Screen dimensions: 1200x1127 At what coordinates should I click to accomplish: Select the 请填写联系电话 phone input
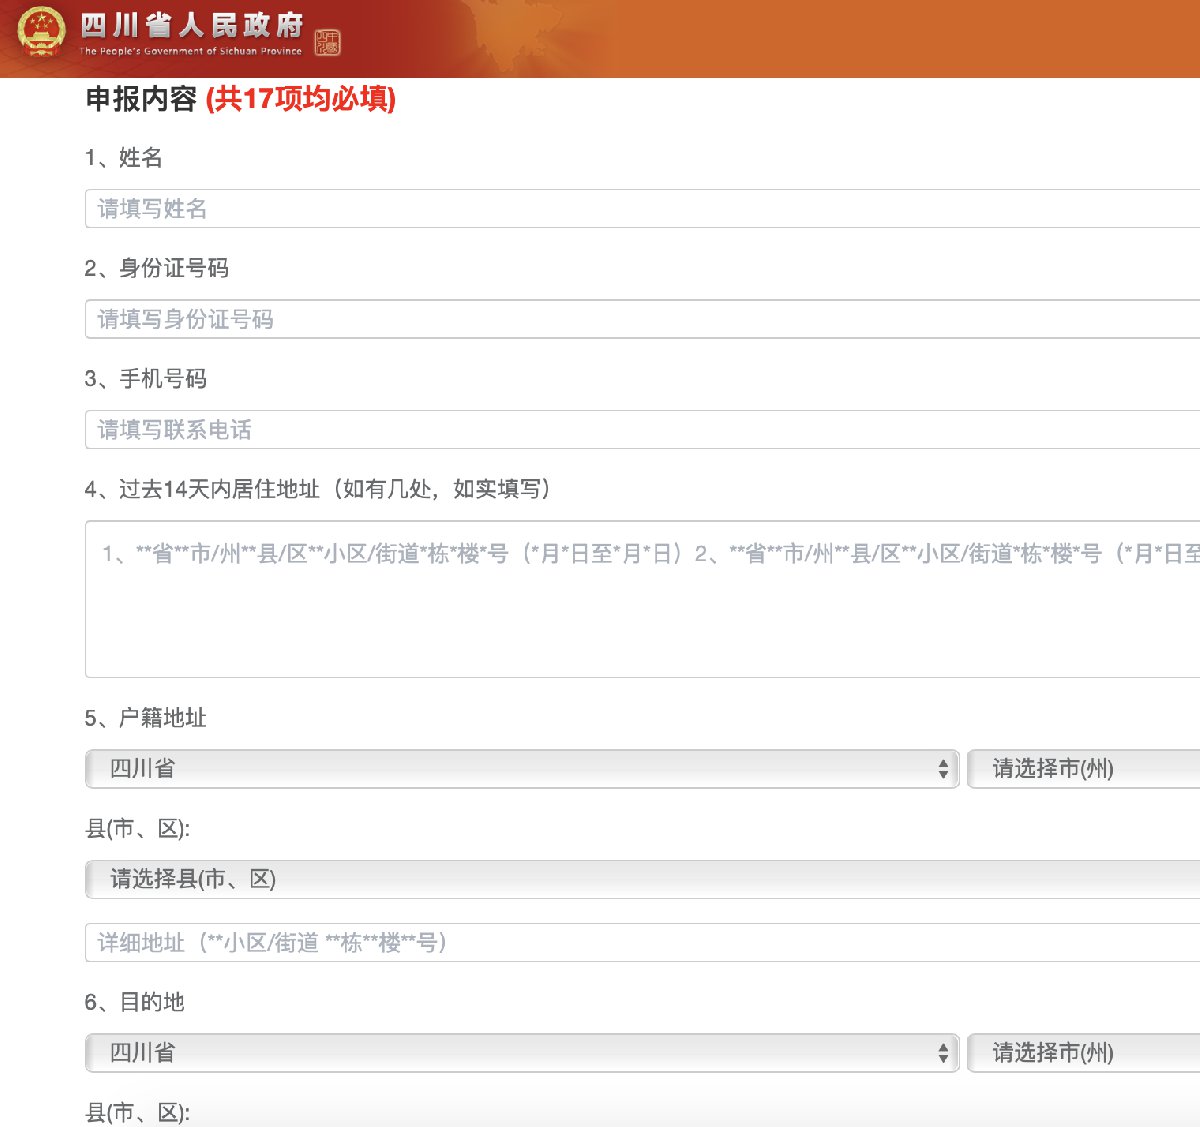[x=642, y=430]
